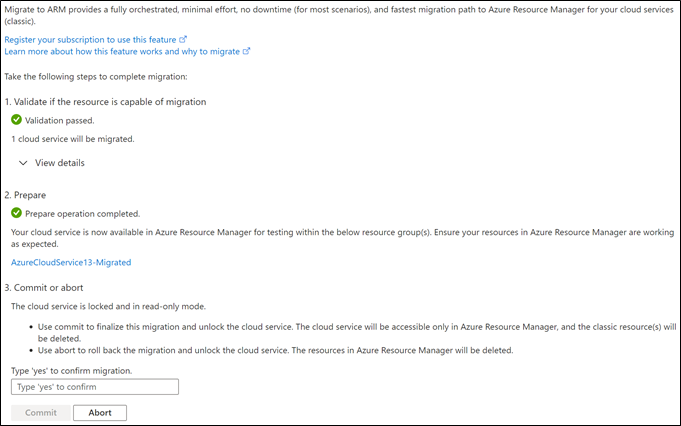This screenshot has width=681, height=426.
Task: Click the Type 'yes' to confirm migration label
Action: 72,371
